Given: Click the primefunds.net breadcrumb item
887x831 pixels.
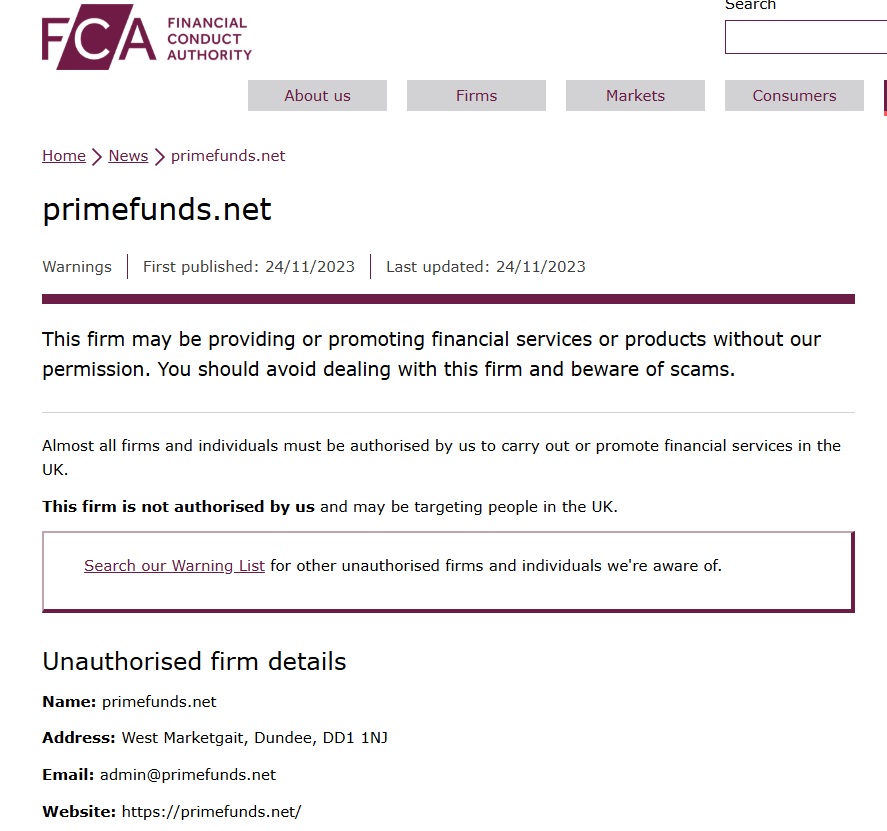Looking at the screenshot, I should (228, 156).
